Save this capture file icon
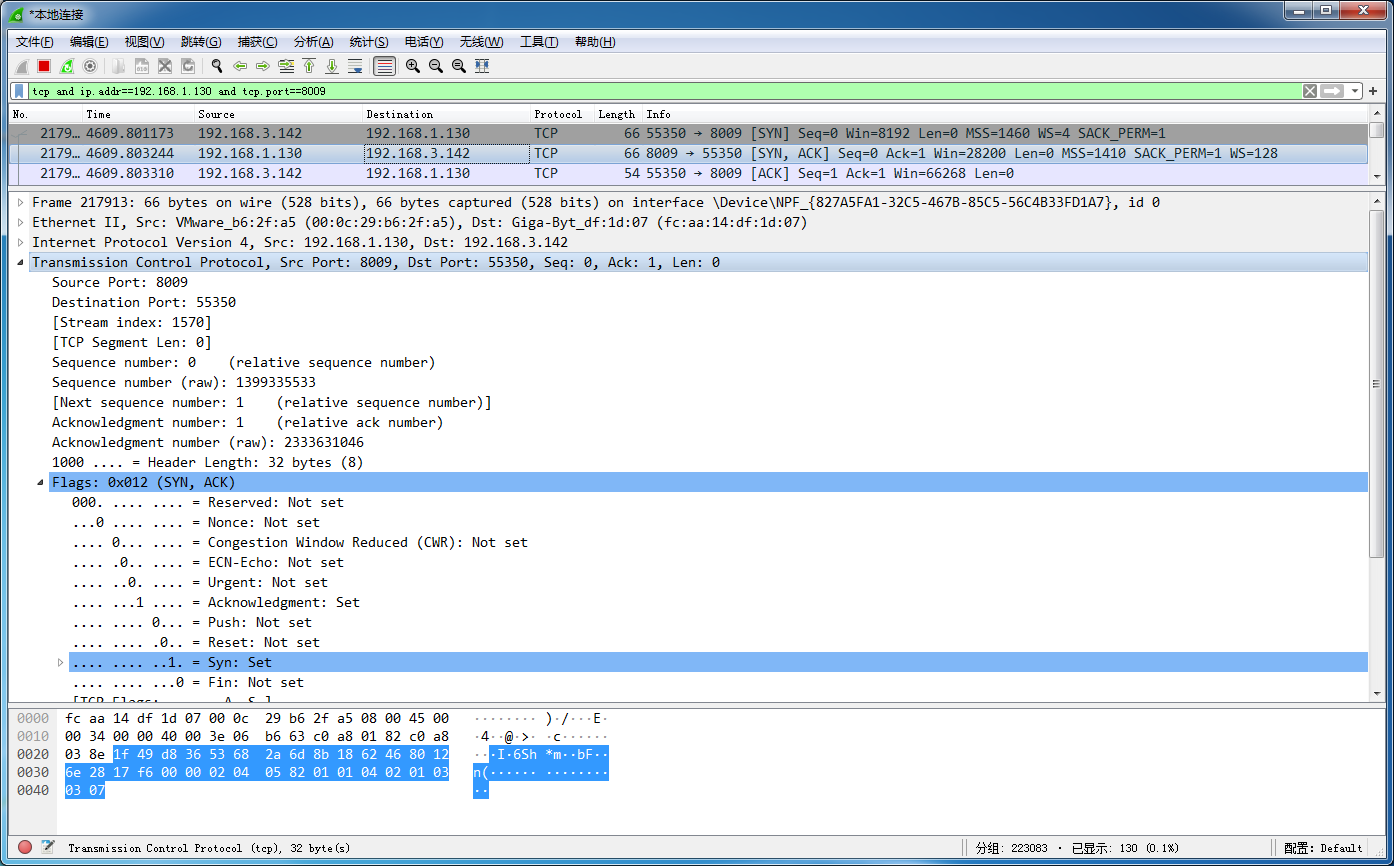This screenshot has width=1394, height=866. point(142,66)
